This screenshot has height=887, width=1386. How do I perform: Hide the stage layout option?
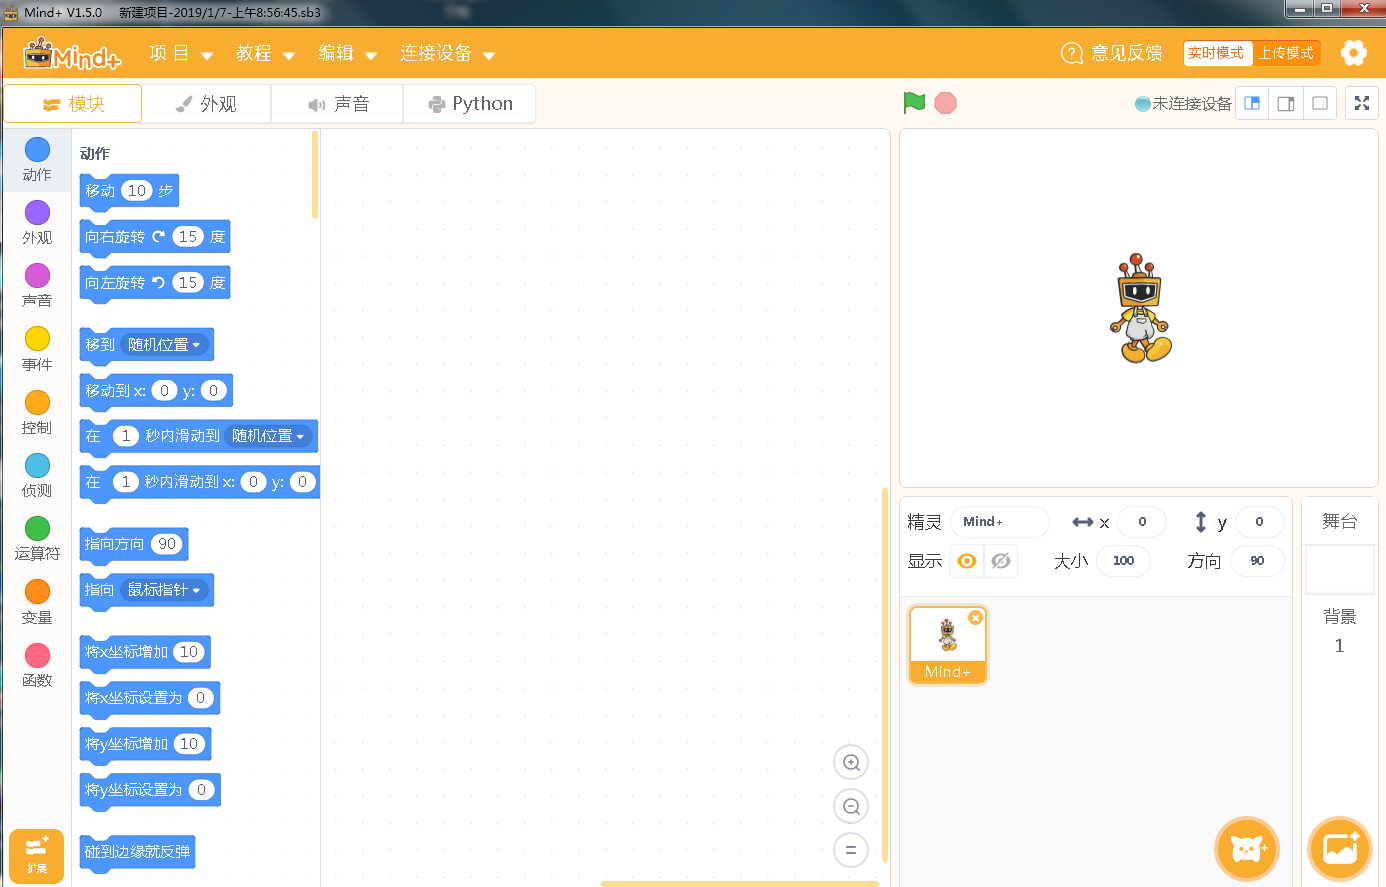pyautogui.click(x=1320, y=103)
